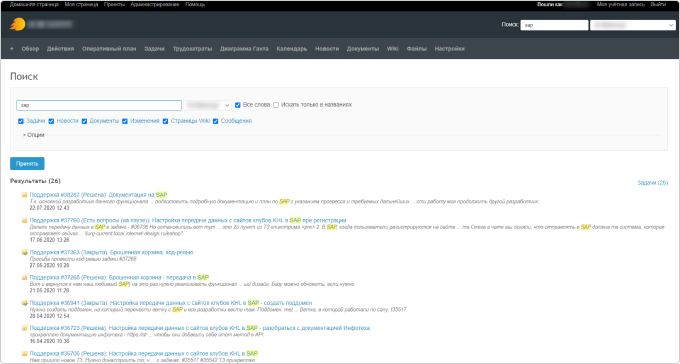Open 'Проекты' in the top menu
Image resolution: width=680 pixels, height=364 pixels.
click(x=114, y=4)
